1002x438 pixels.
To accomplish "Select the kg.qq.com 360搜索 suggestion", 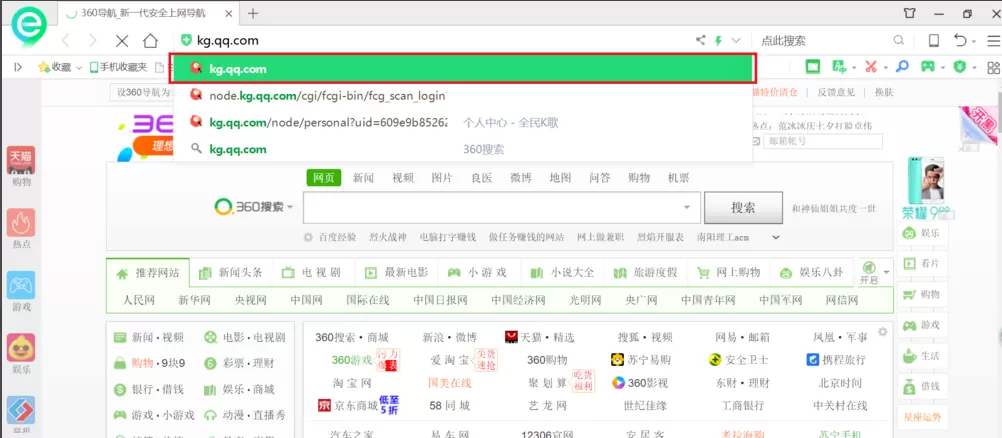I will pyautogui.click(x=463, y=149).
